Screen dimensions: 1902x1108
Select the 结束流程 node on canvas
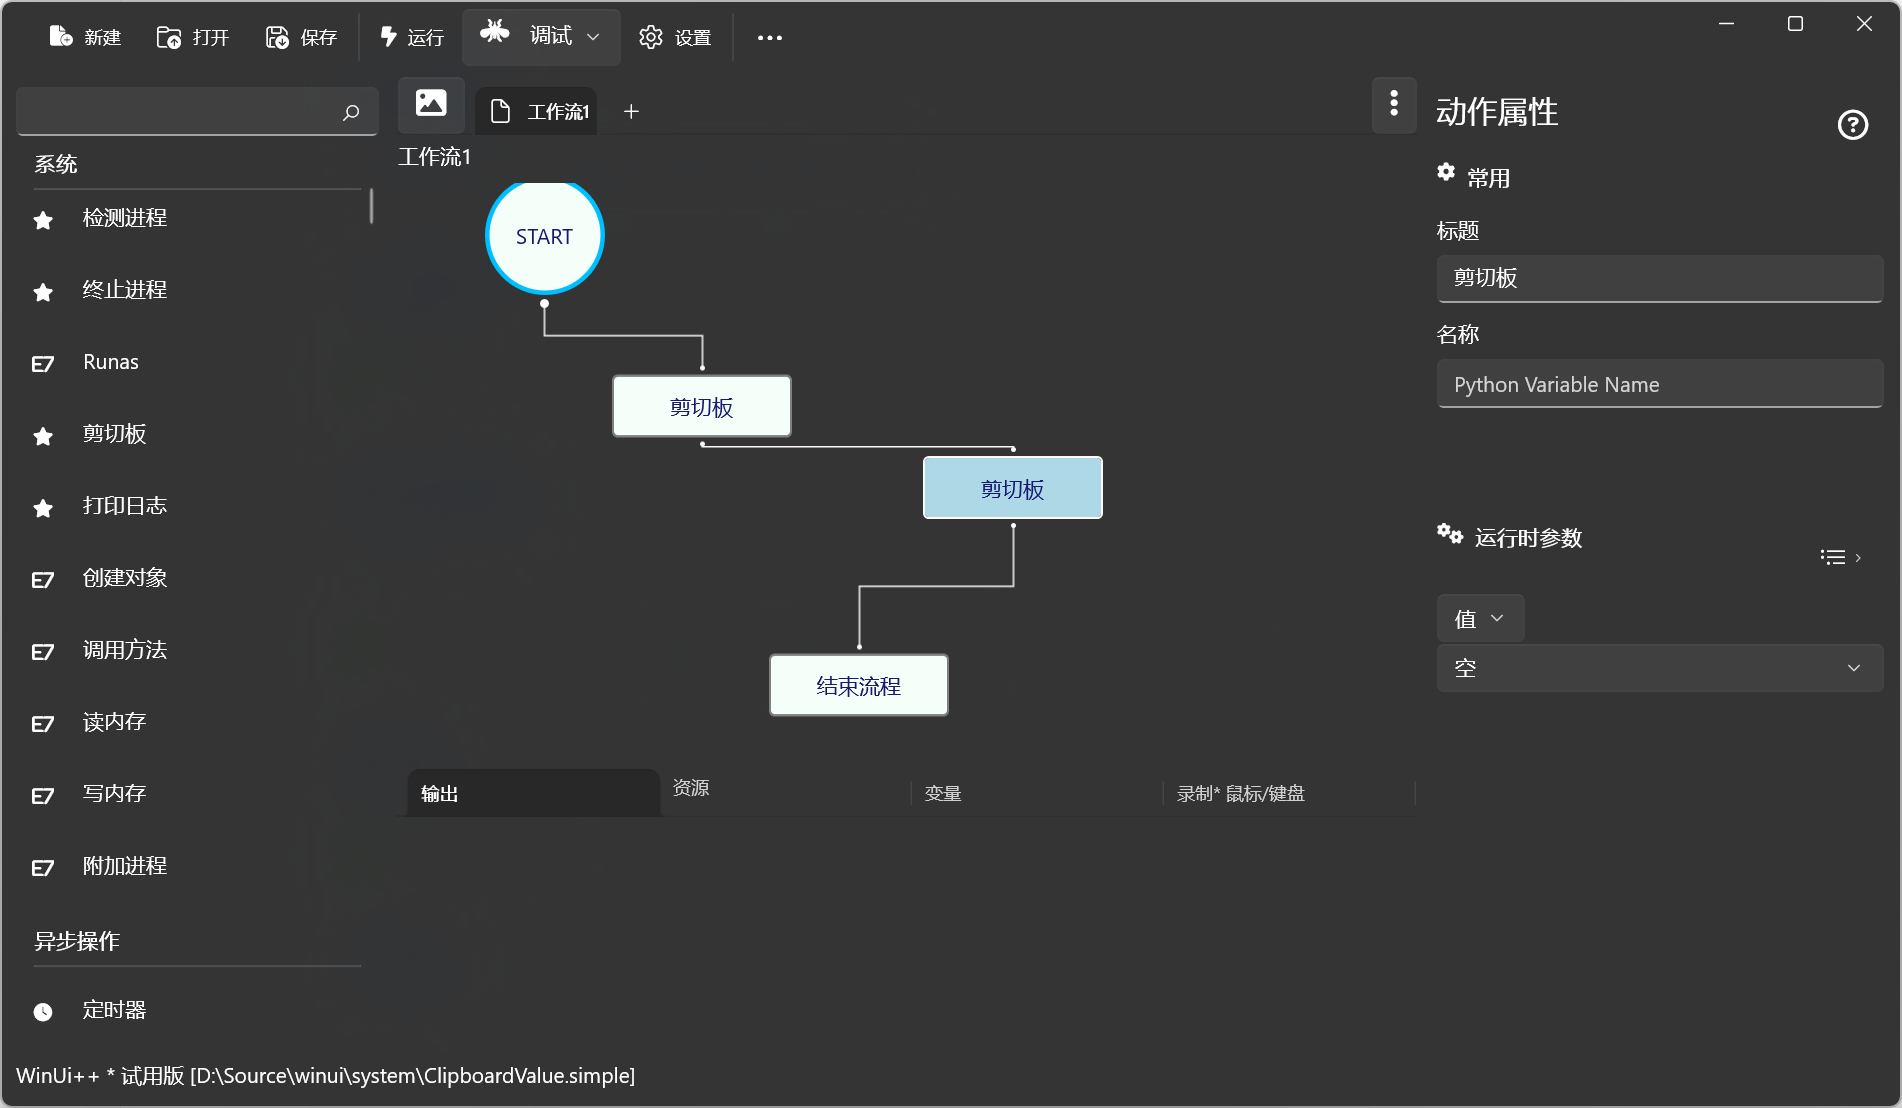[x=858, y=686]
